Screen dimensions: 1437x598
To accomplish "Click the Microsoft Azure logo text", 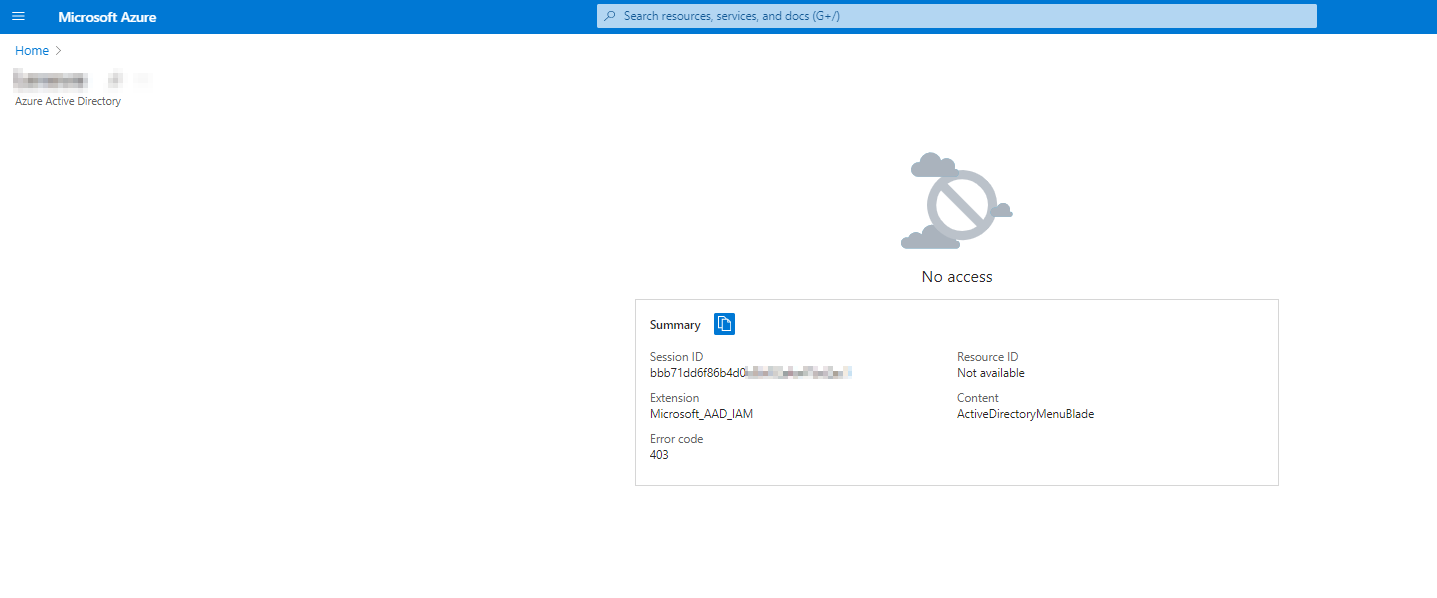I will pyautogui.click(x=107, y=17).
